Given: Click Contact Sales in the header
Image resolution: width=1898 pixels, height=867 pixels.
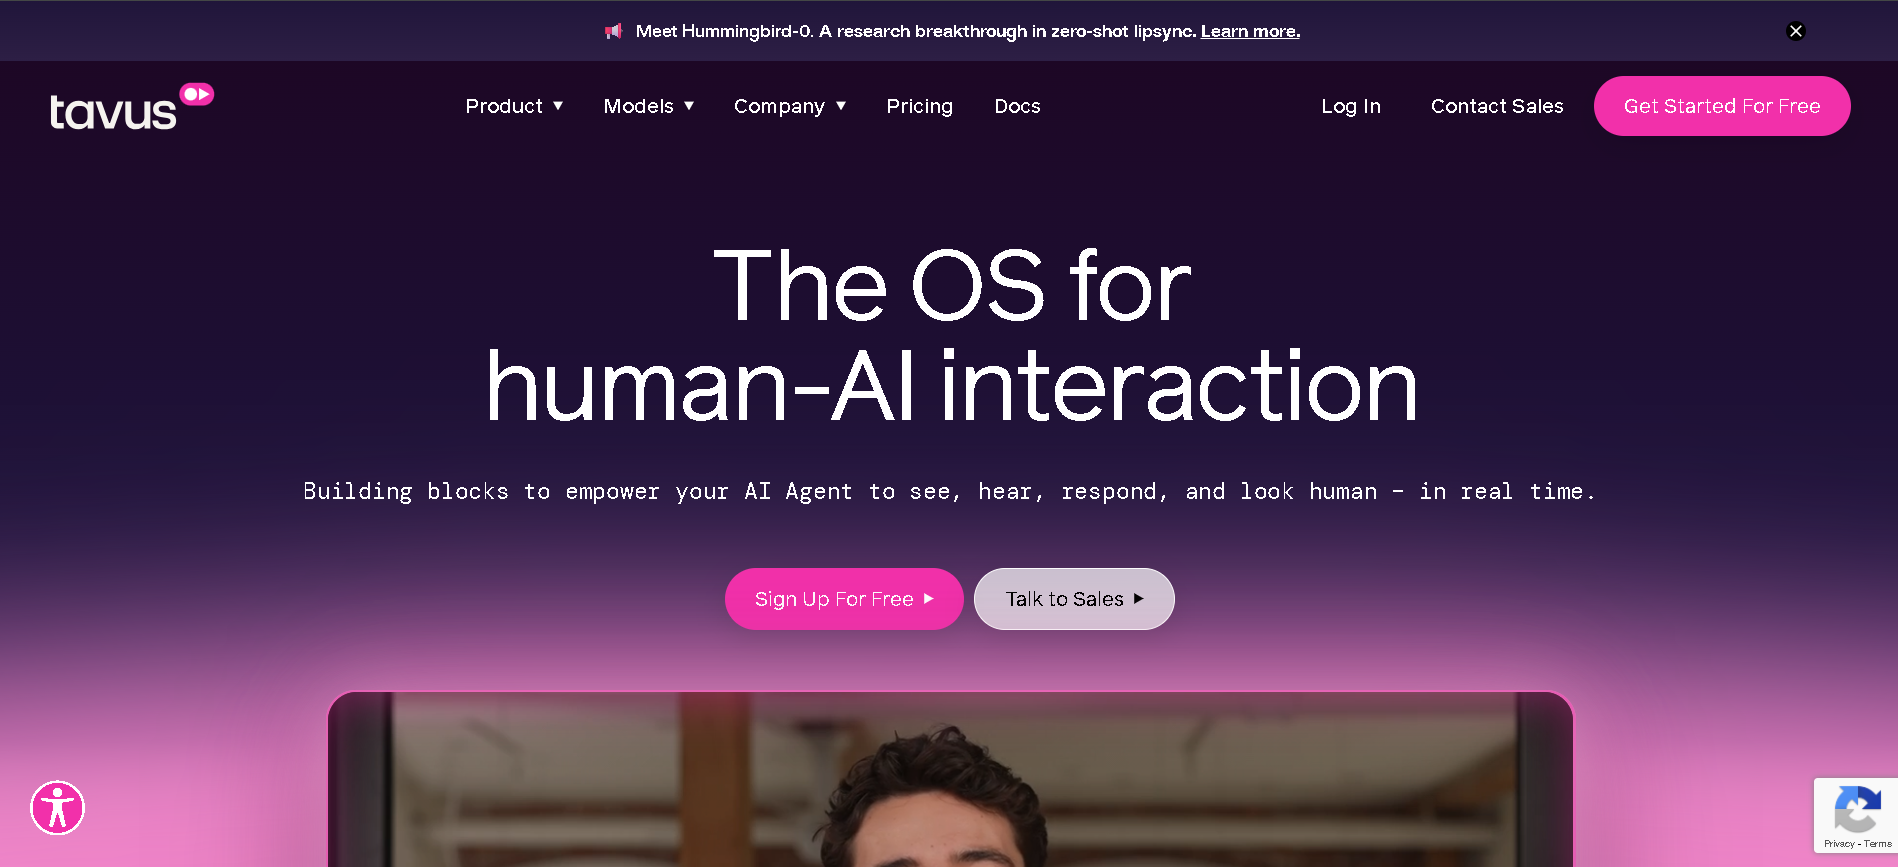Looking at the screenshot, I should 1497,106.
